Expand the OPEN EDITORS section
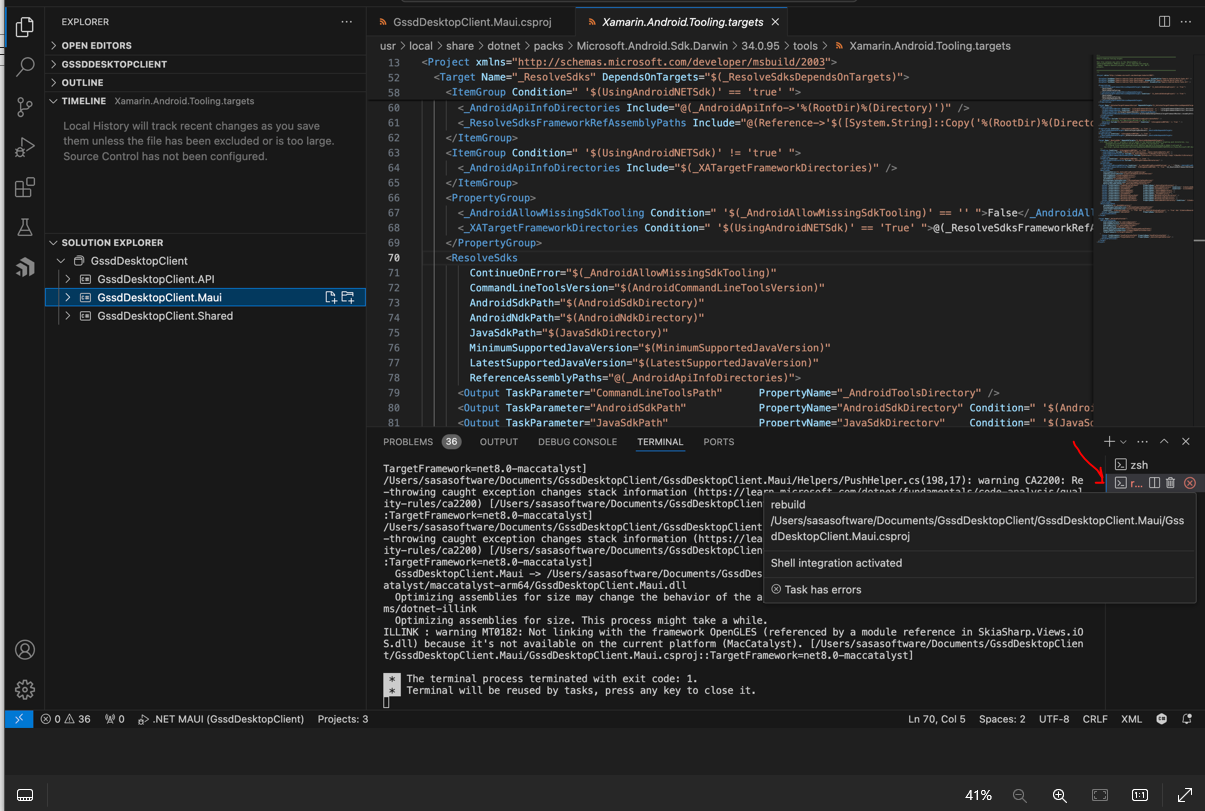1205x811 pixels. coord(205,45)
